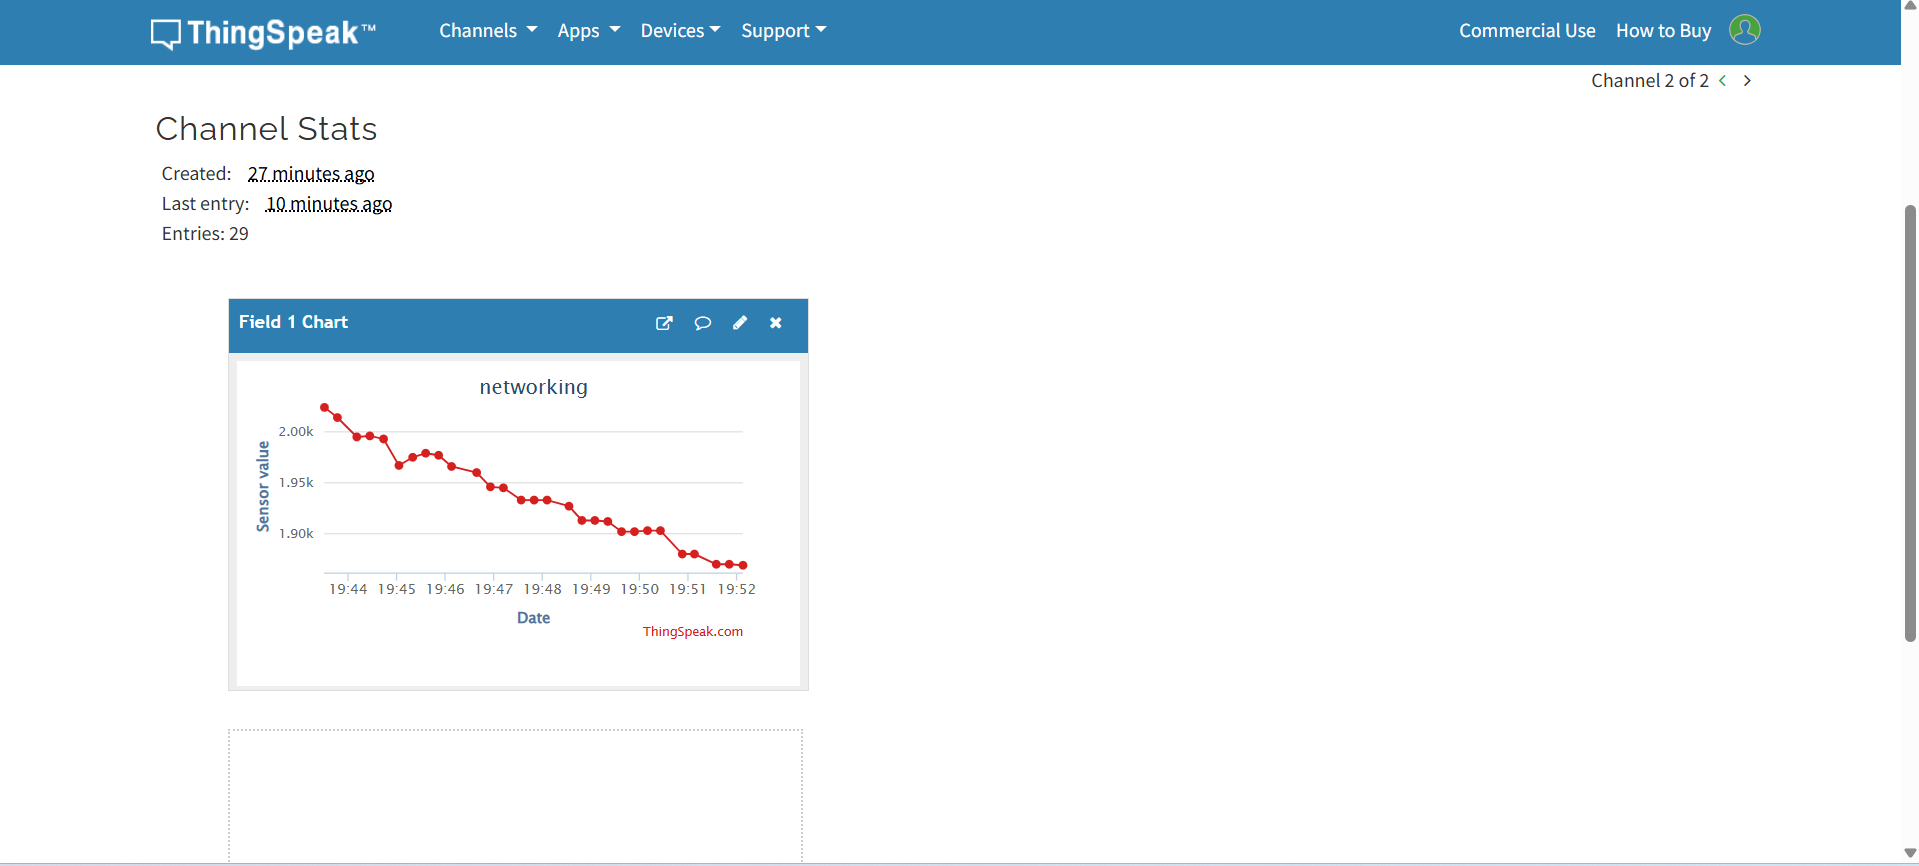Click the 1.90k y-axis label
Screen dimensions: 1919x866
pyautogui.click(x=296, y=534)
